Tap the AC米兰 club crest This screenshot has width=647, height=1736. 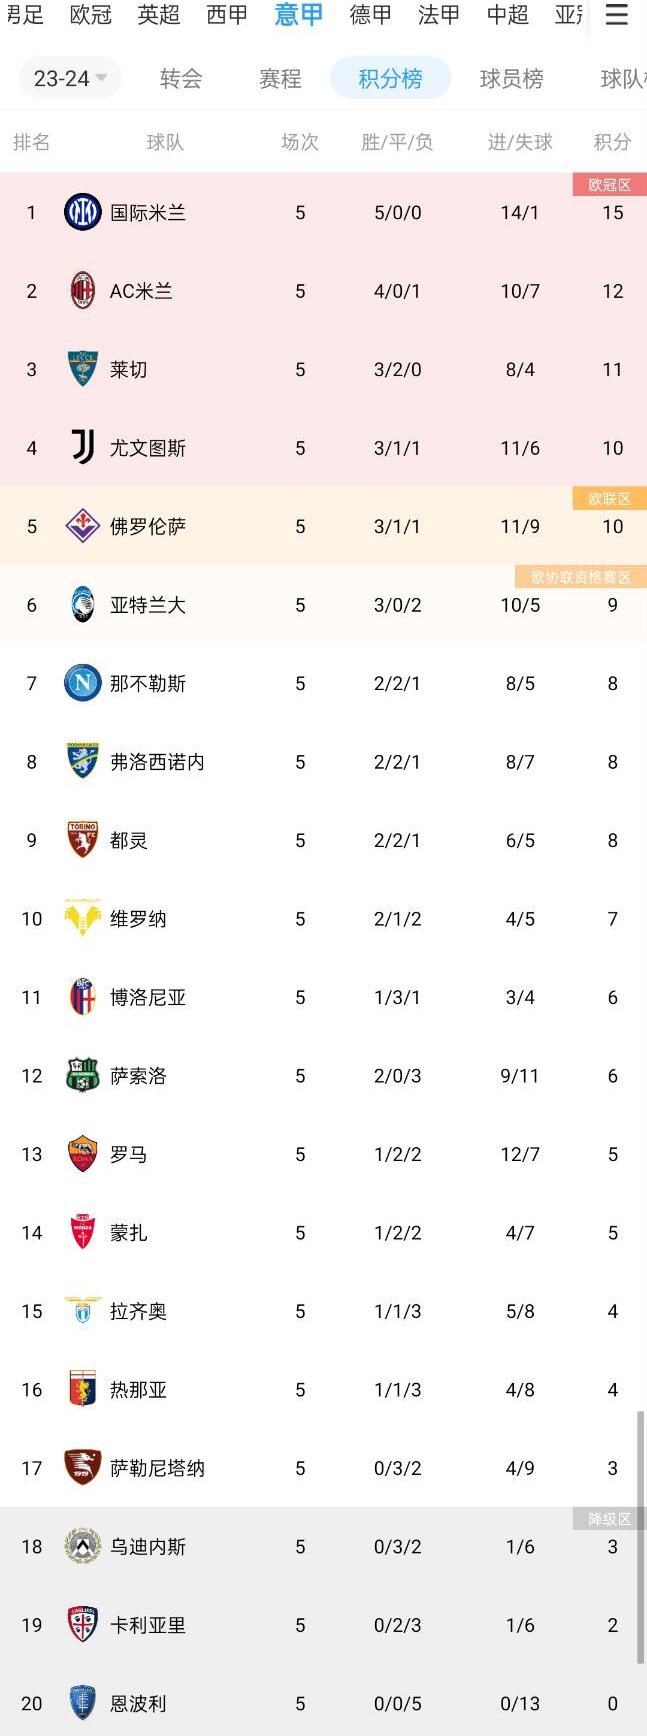(x=83, y=291)
